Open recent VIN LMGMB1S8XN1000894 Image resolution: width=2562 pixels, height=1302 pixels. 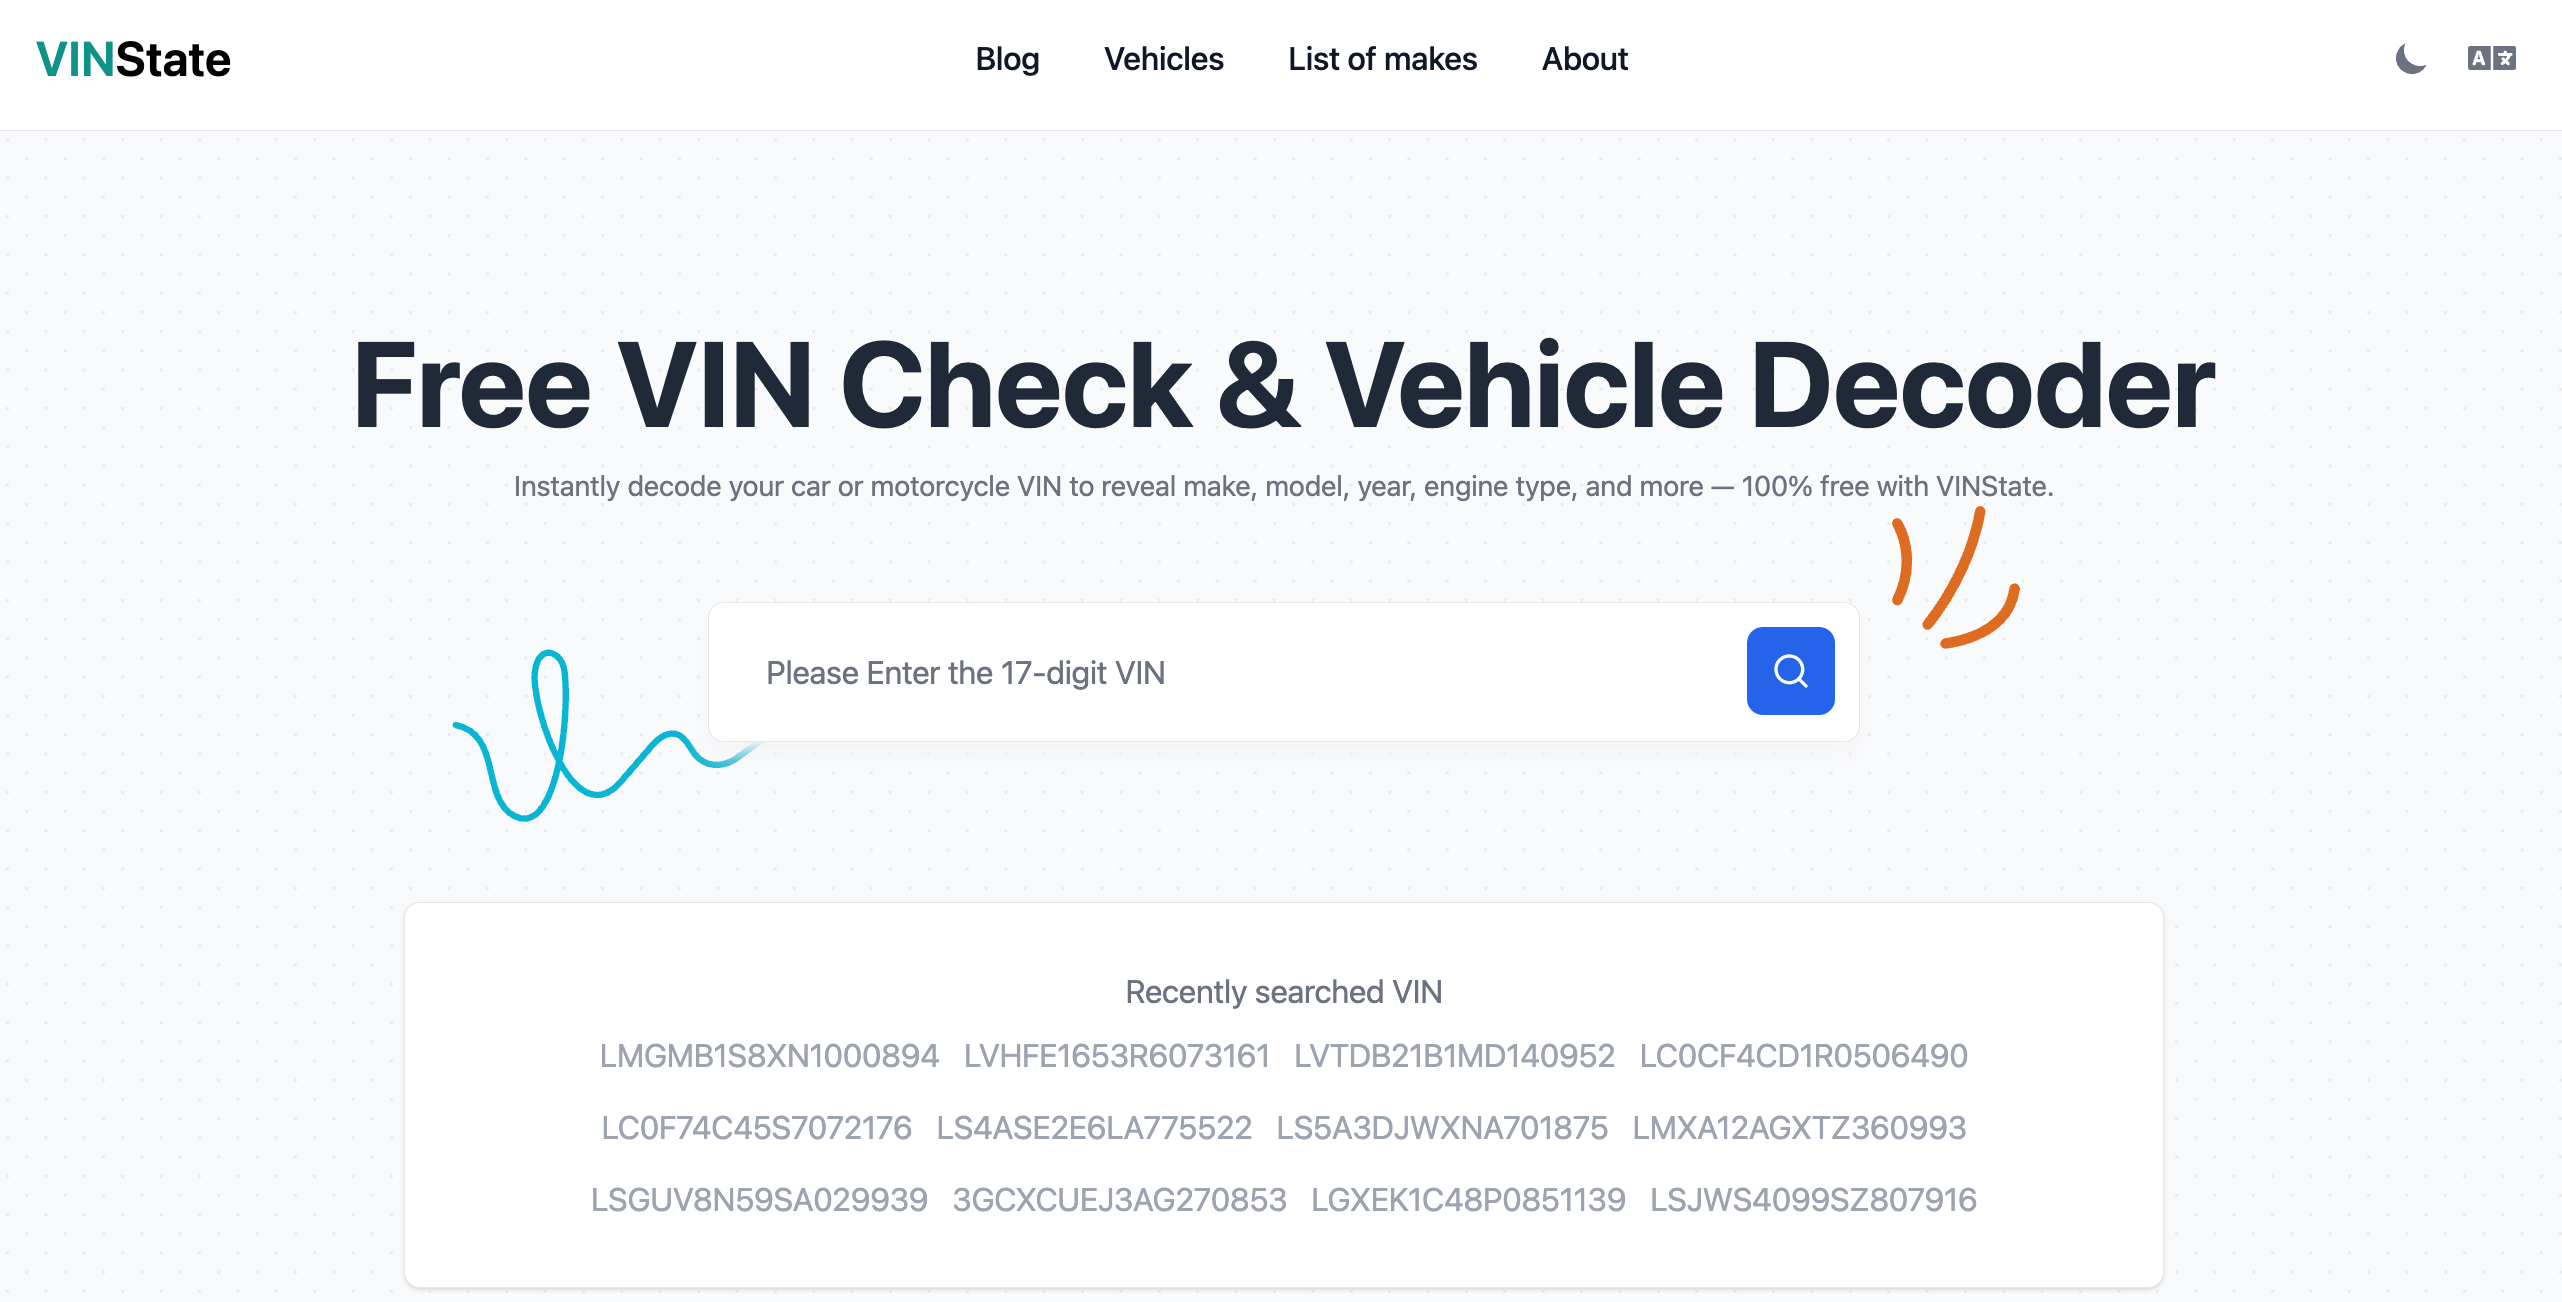tap(769, 1056)
